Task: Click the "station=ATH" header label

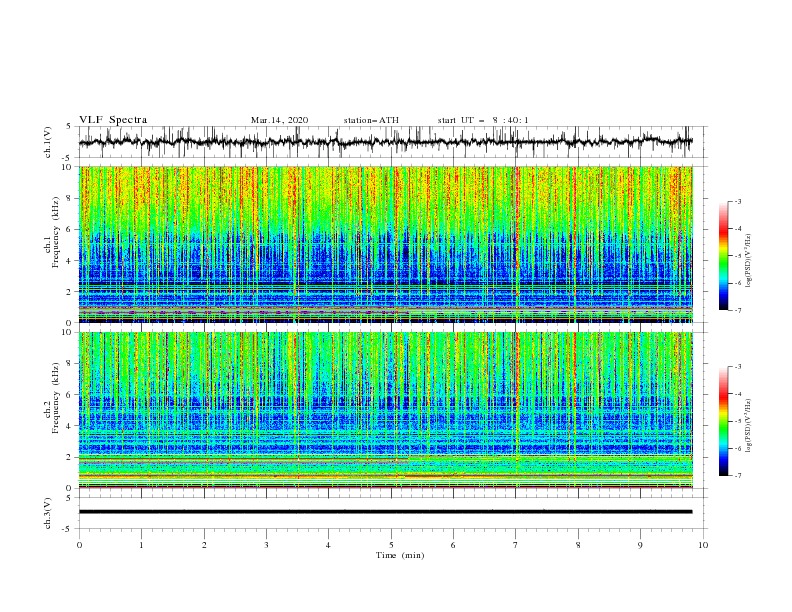Action: click(x=371, y=120)
